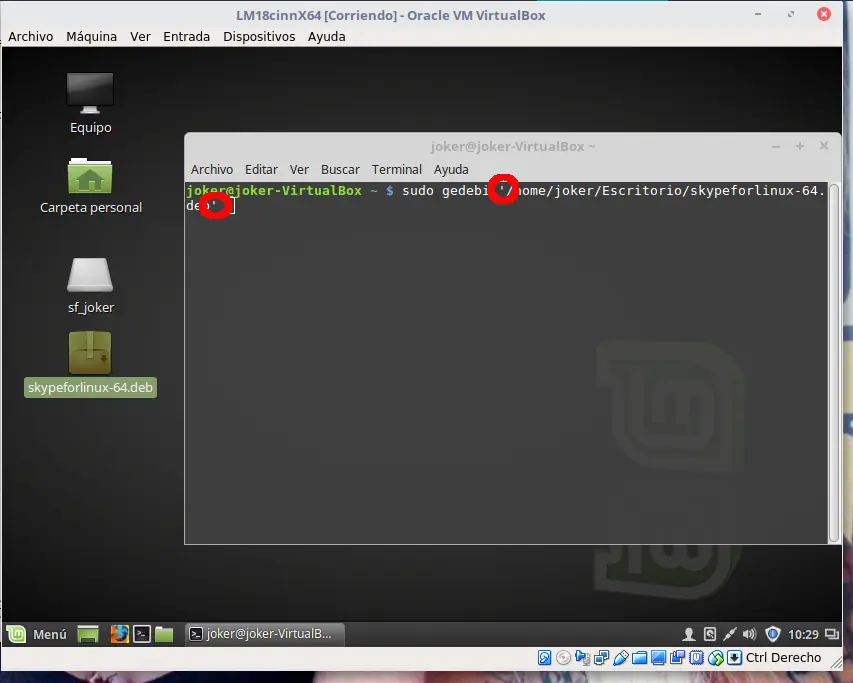This screenshot has height=683, width=853.
Task: Click VirtualBox hard disk activity indicator
Action: (544, 658)
